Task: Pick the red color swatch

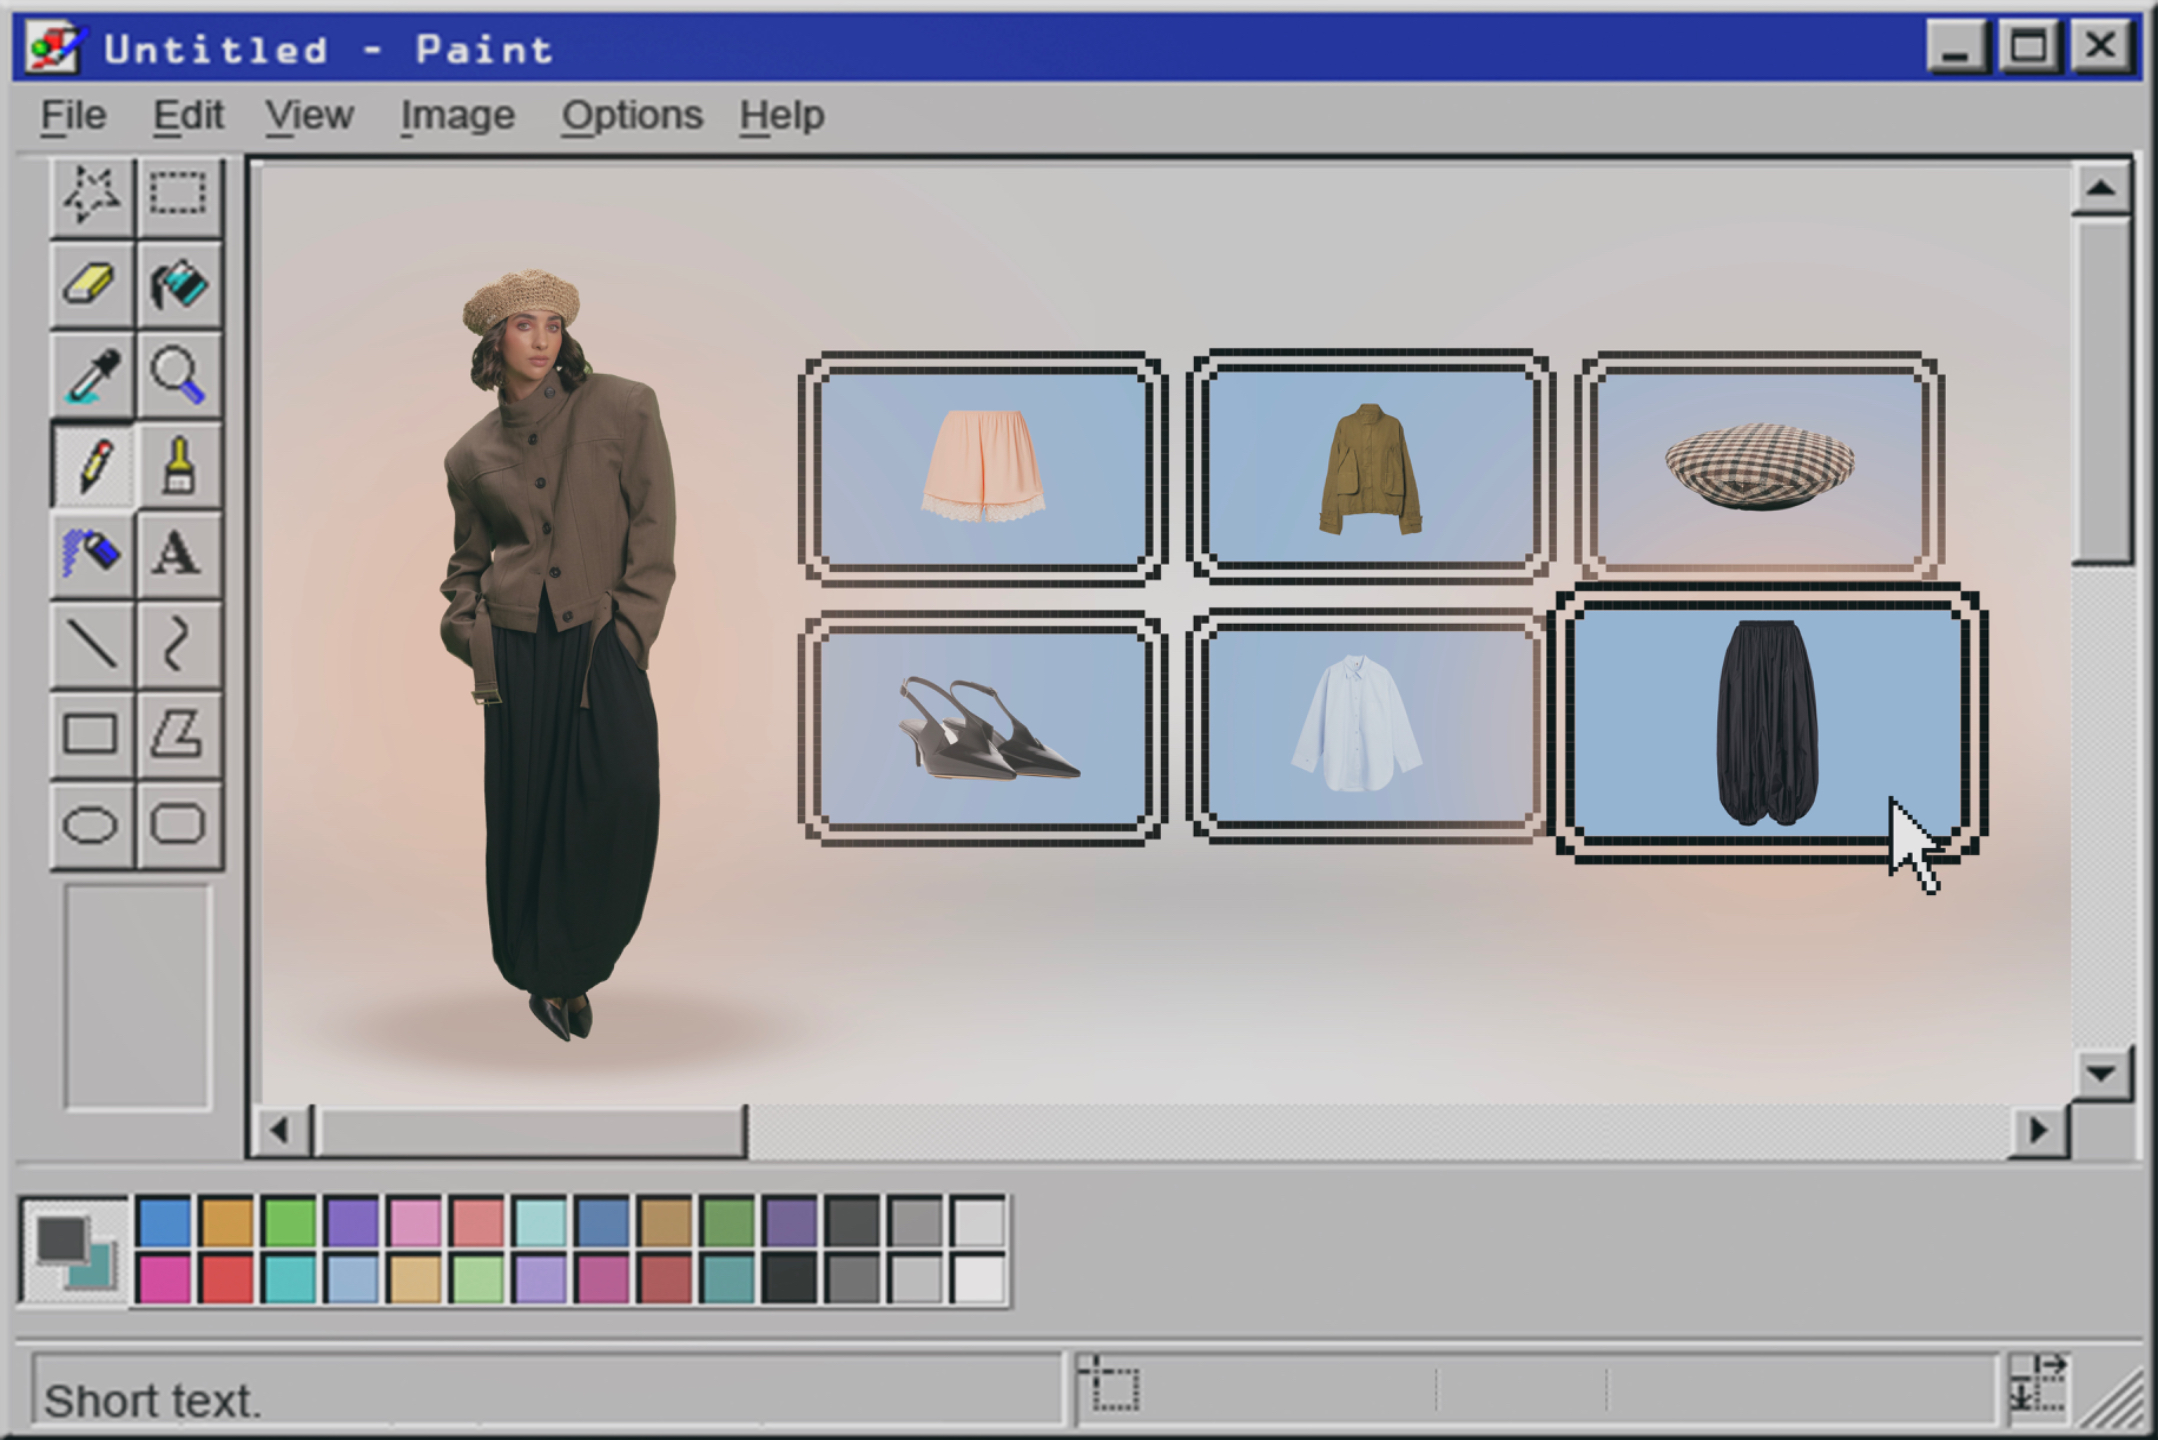Action: tap(227, 1279)
